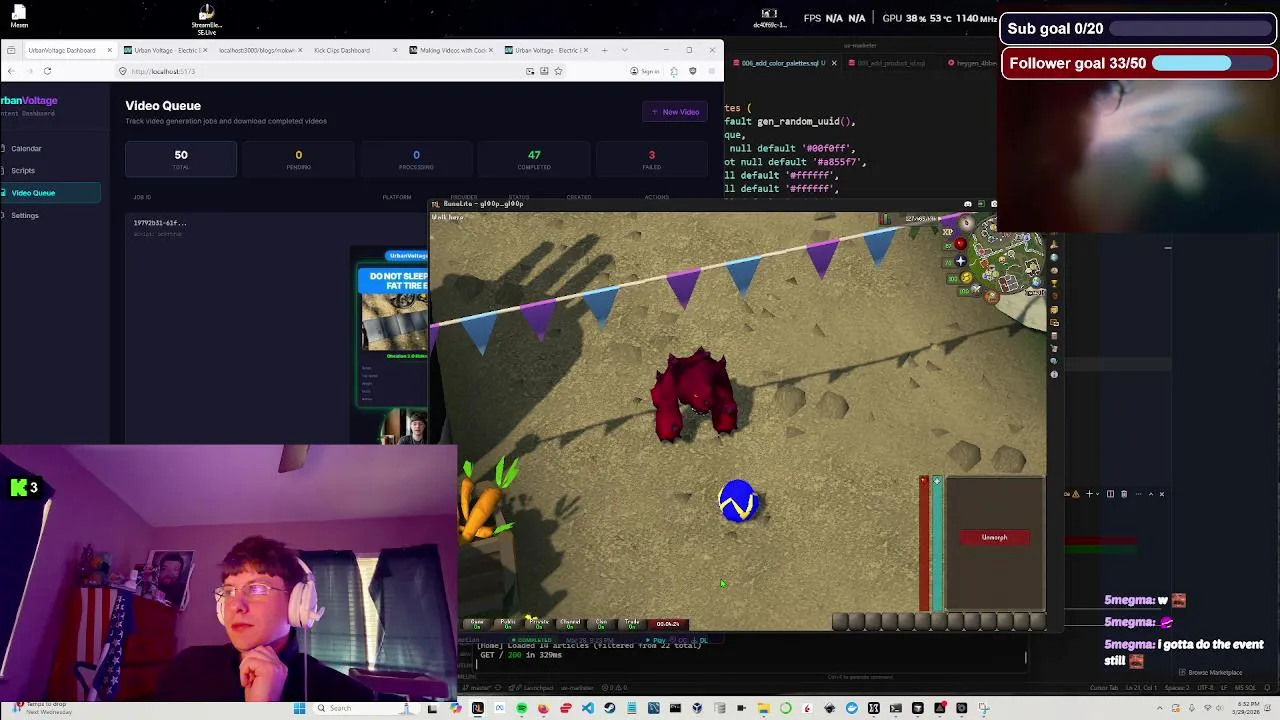The height and width of the screenshot is (720, 1280).
Task: Open Discord icon in RuneLite title bar
Action: (x=968, y=204)
